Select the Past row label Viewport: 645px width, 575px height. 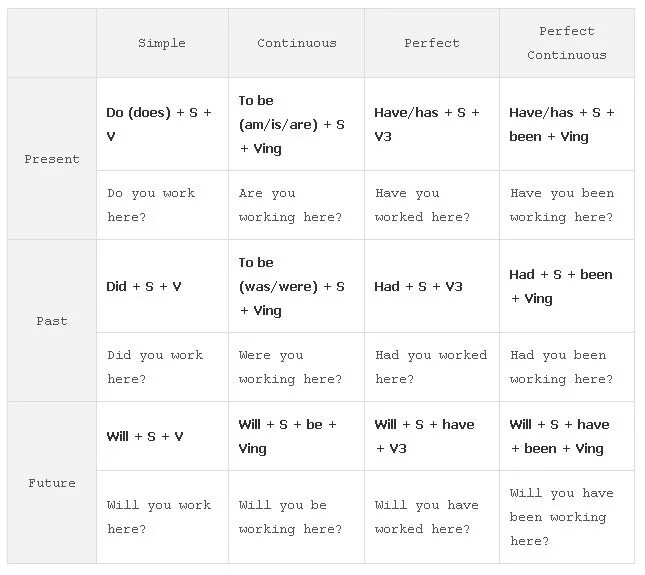coord(52,321)
